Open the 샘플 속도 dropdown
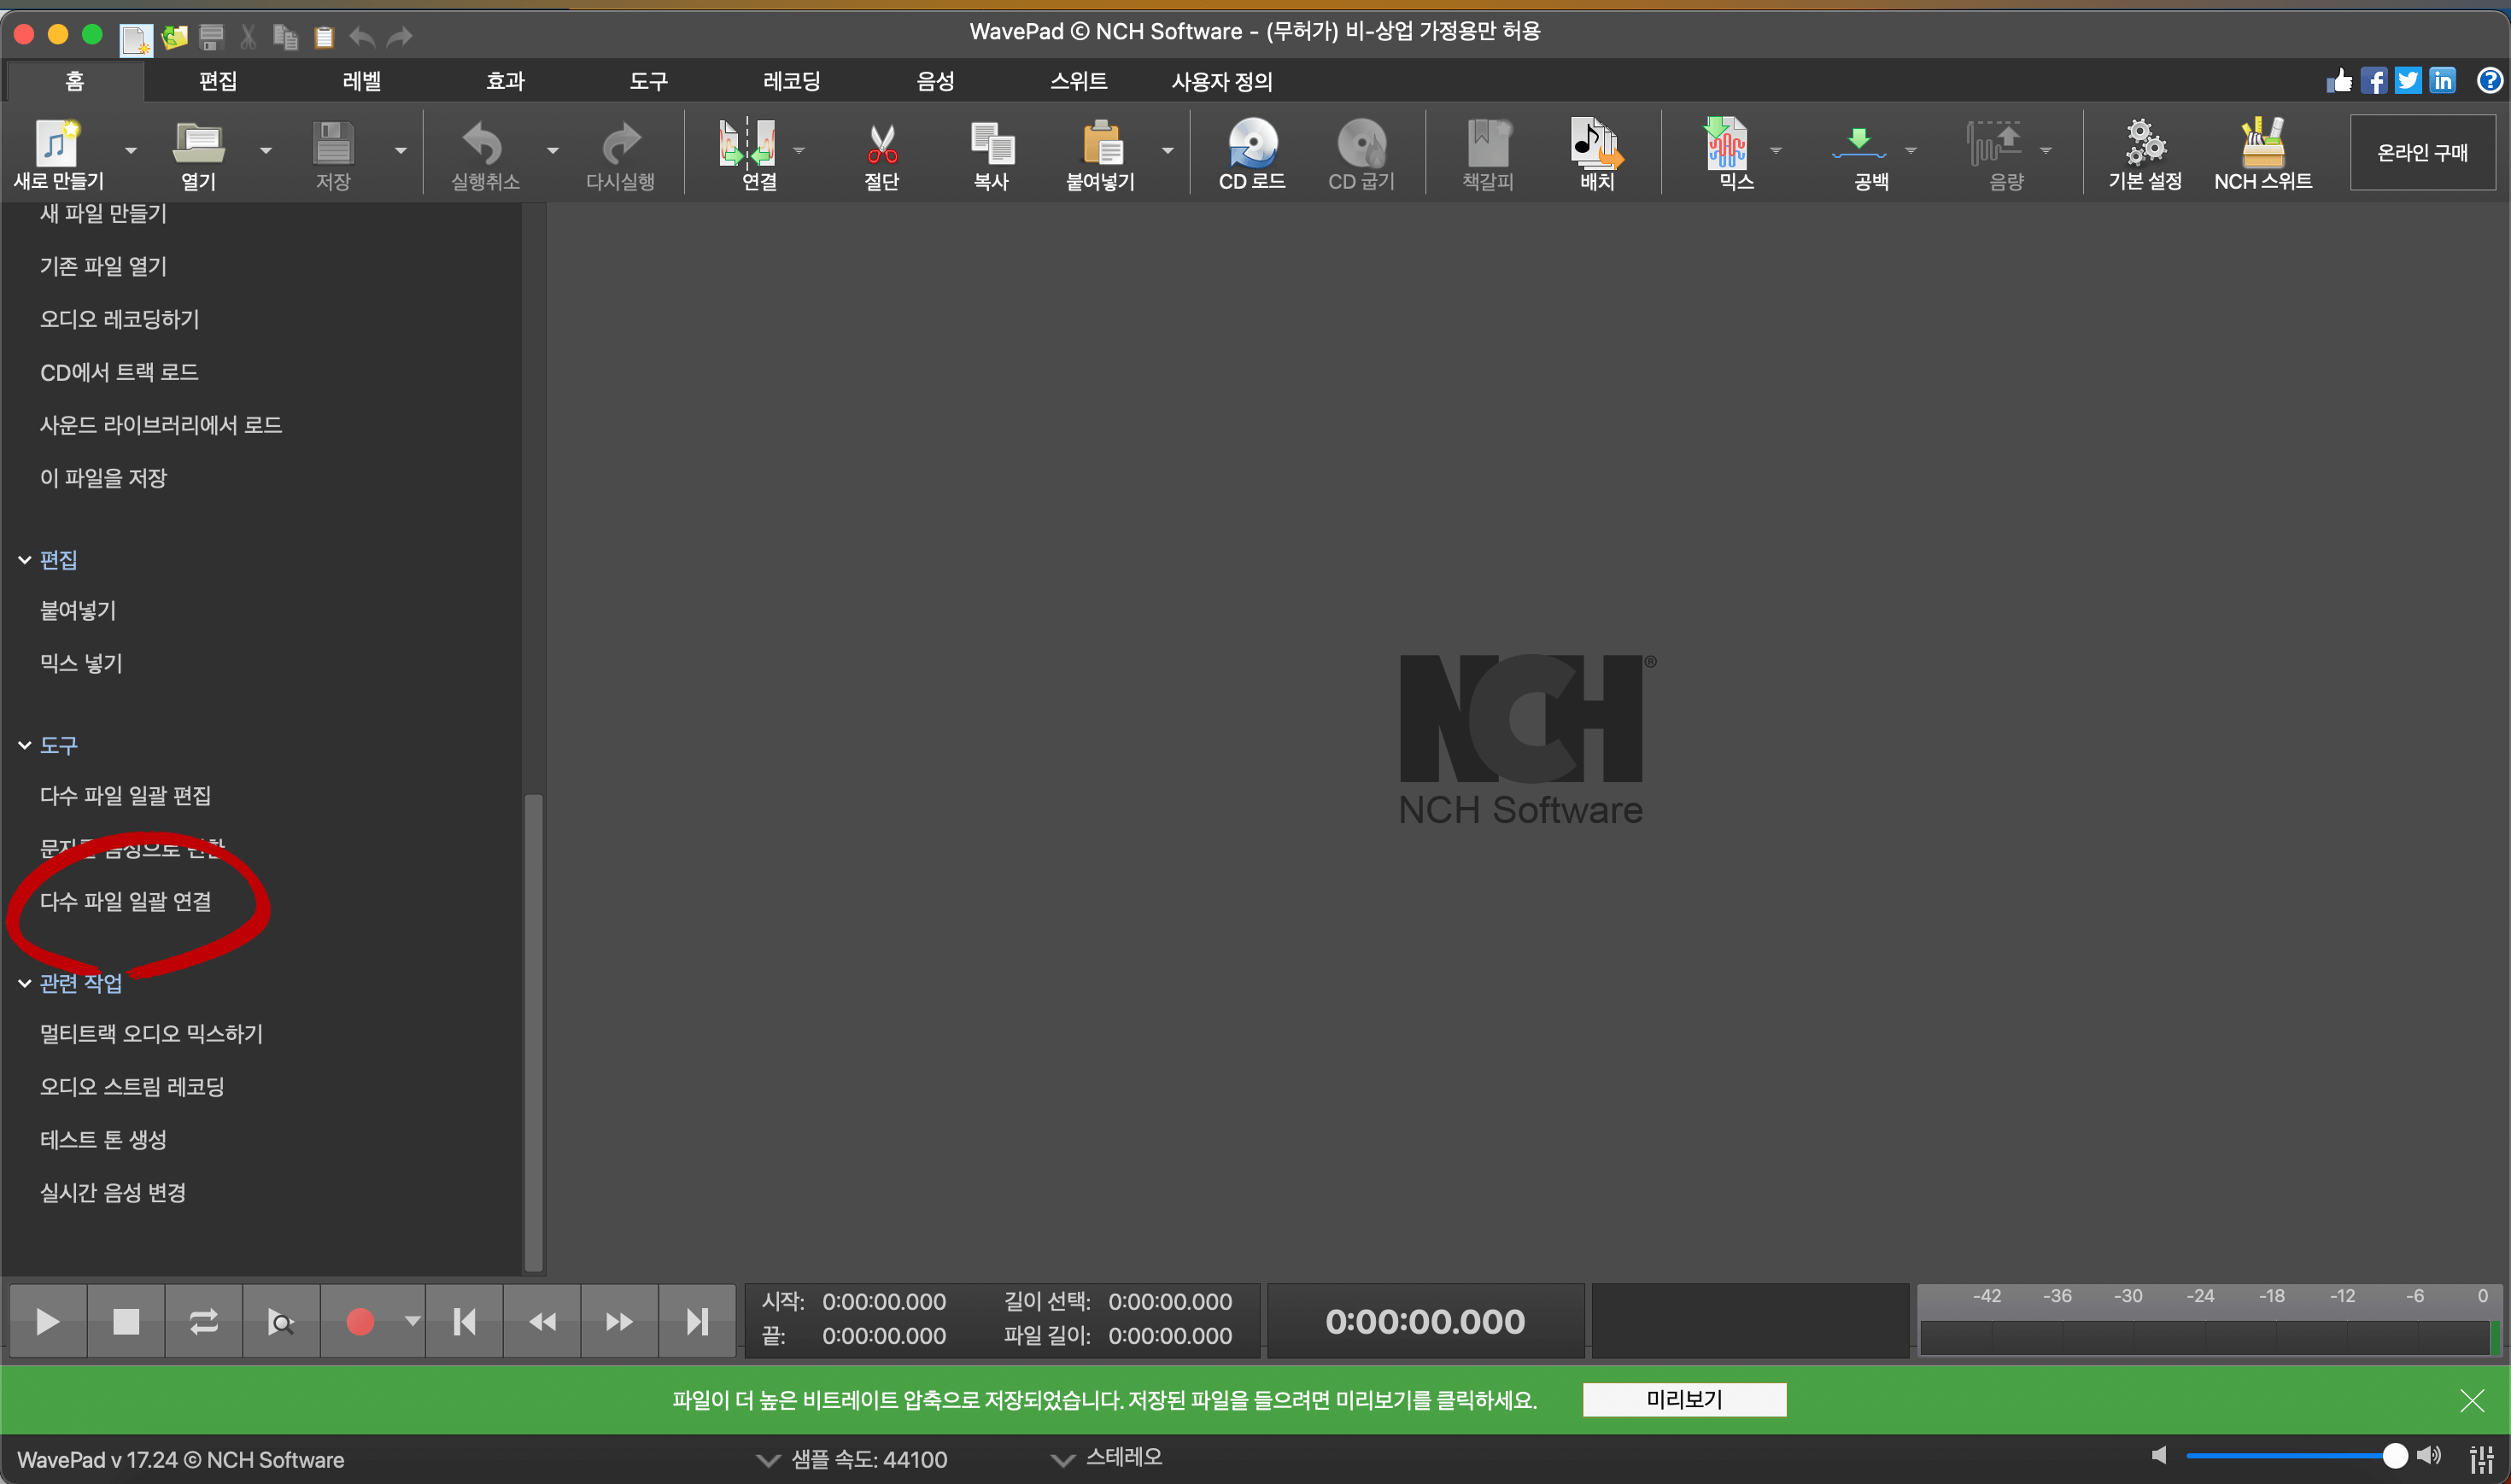 [x=767, y=1460]
